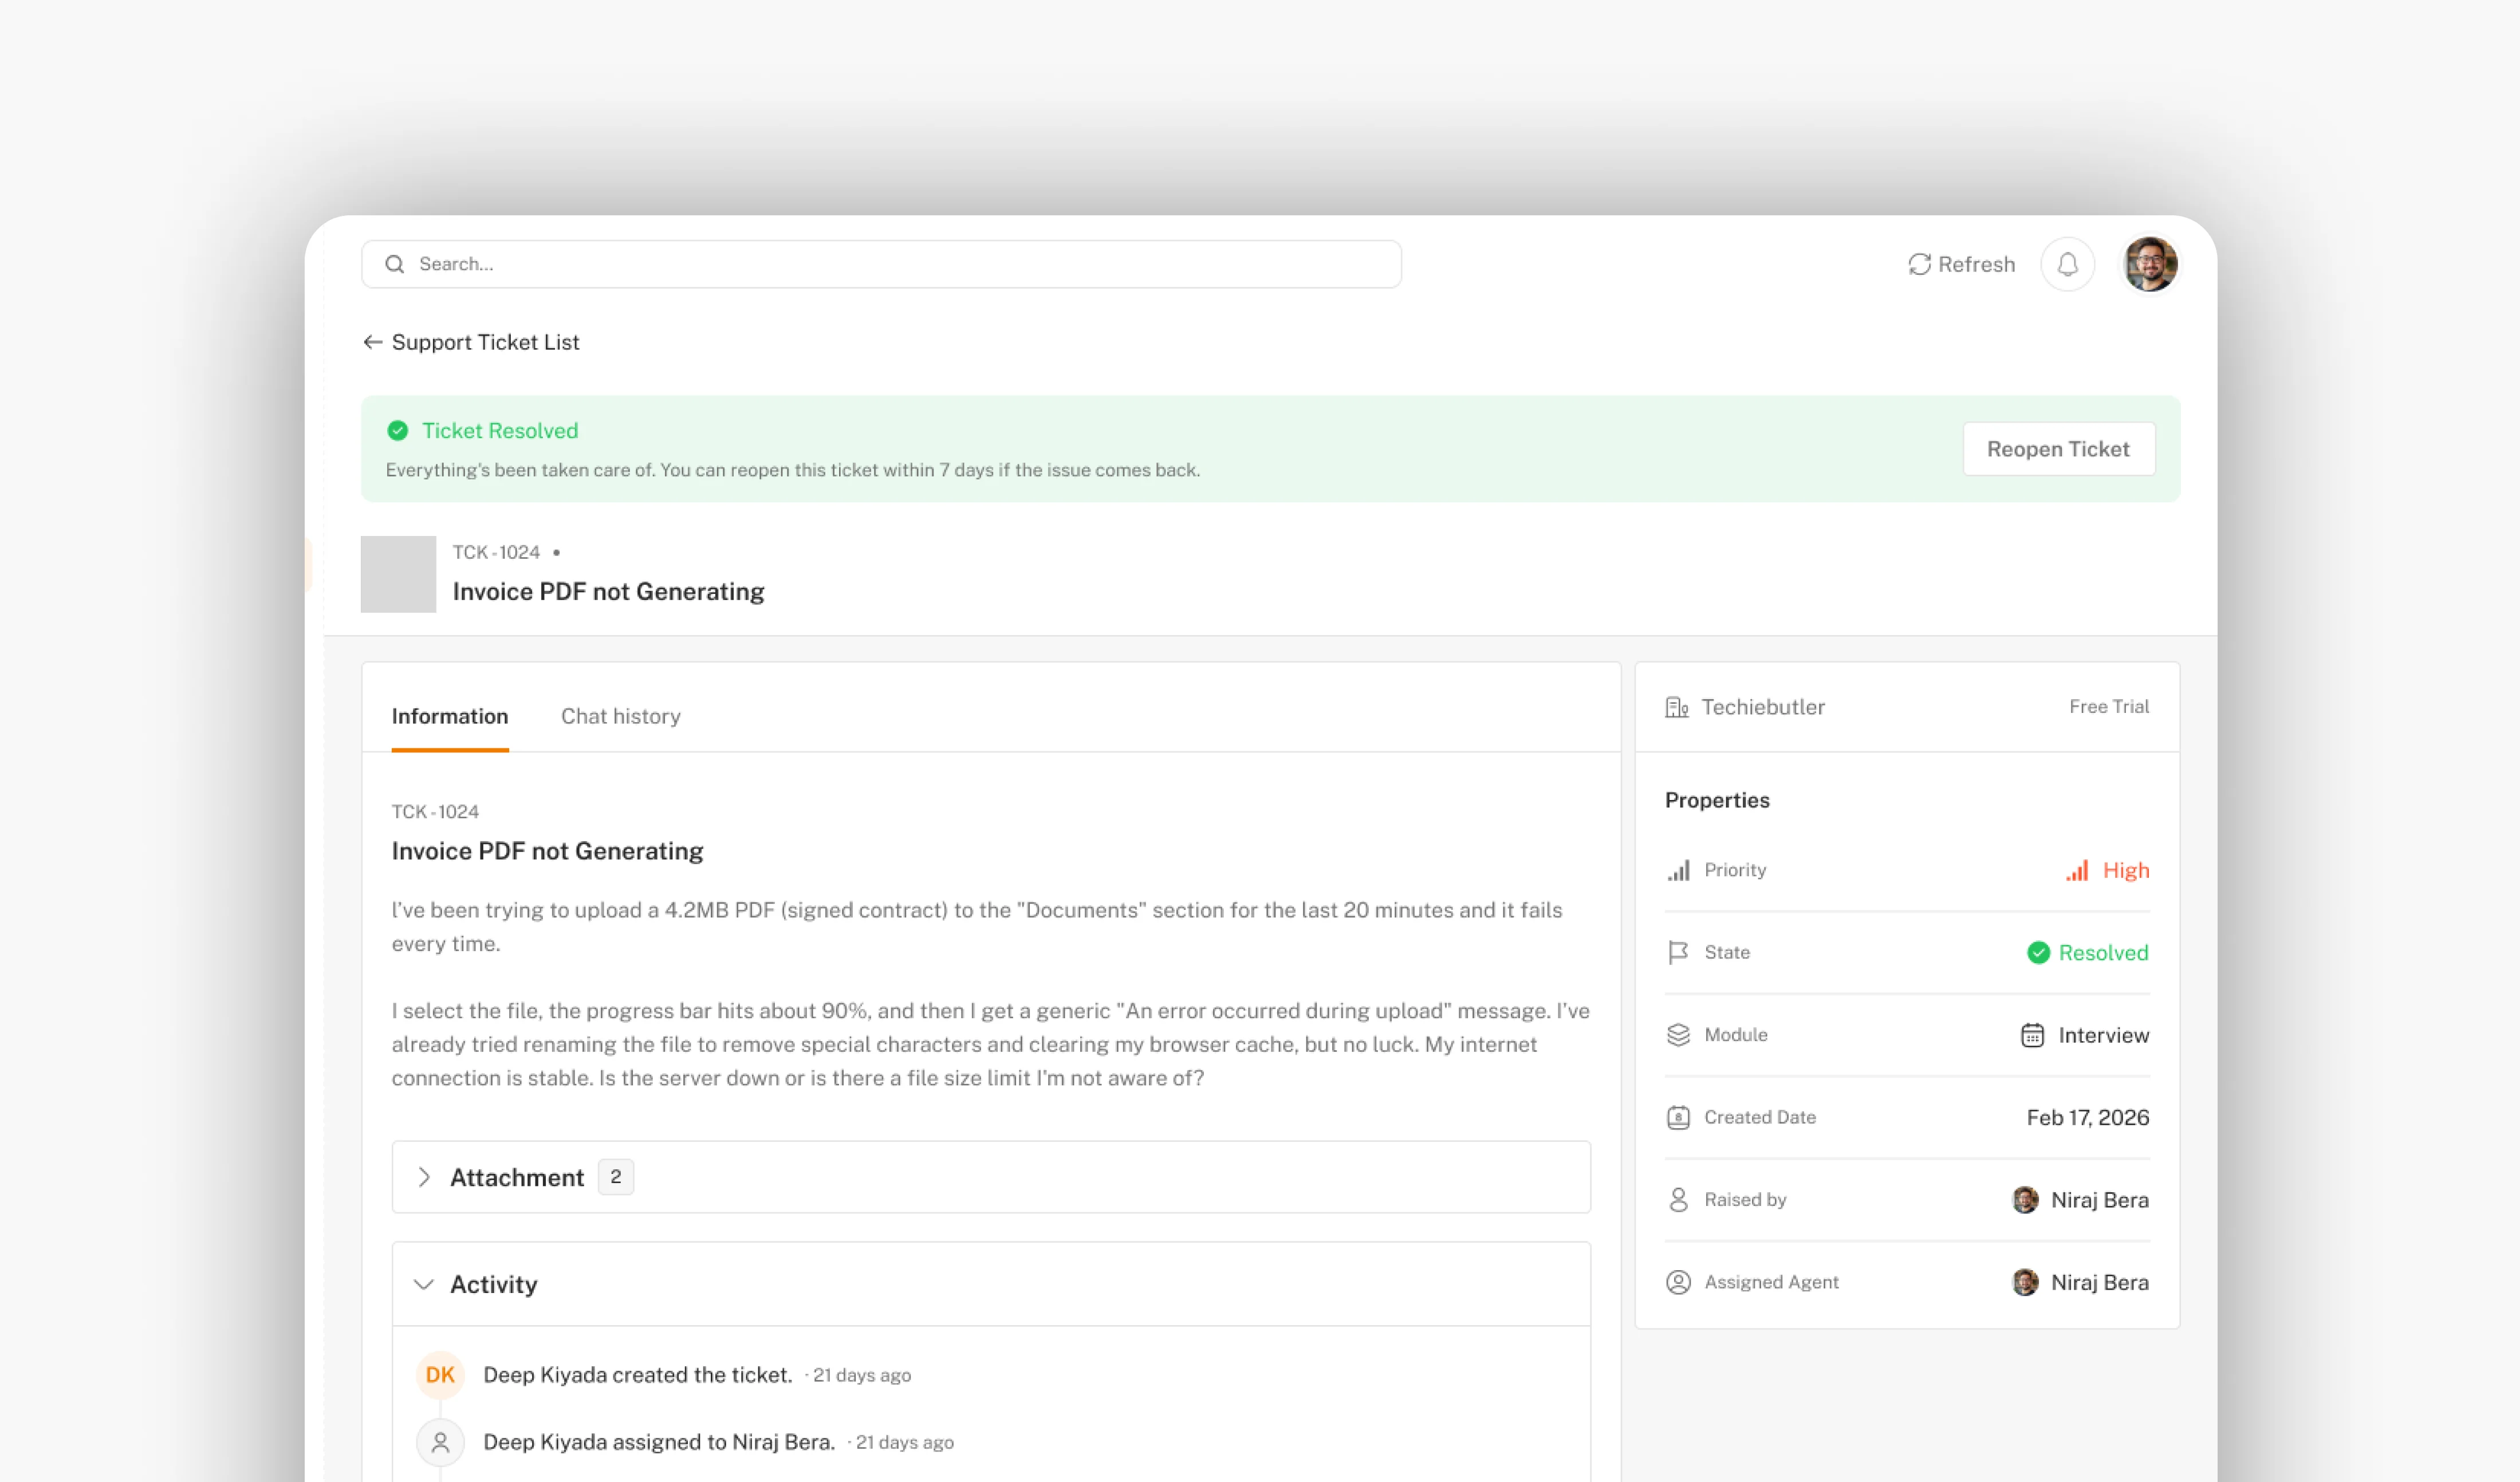Screen dimensions: 2520x1482
Task: Click the TCK-1024 ID in header
Action: pos(496,552)
